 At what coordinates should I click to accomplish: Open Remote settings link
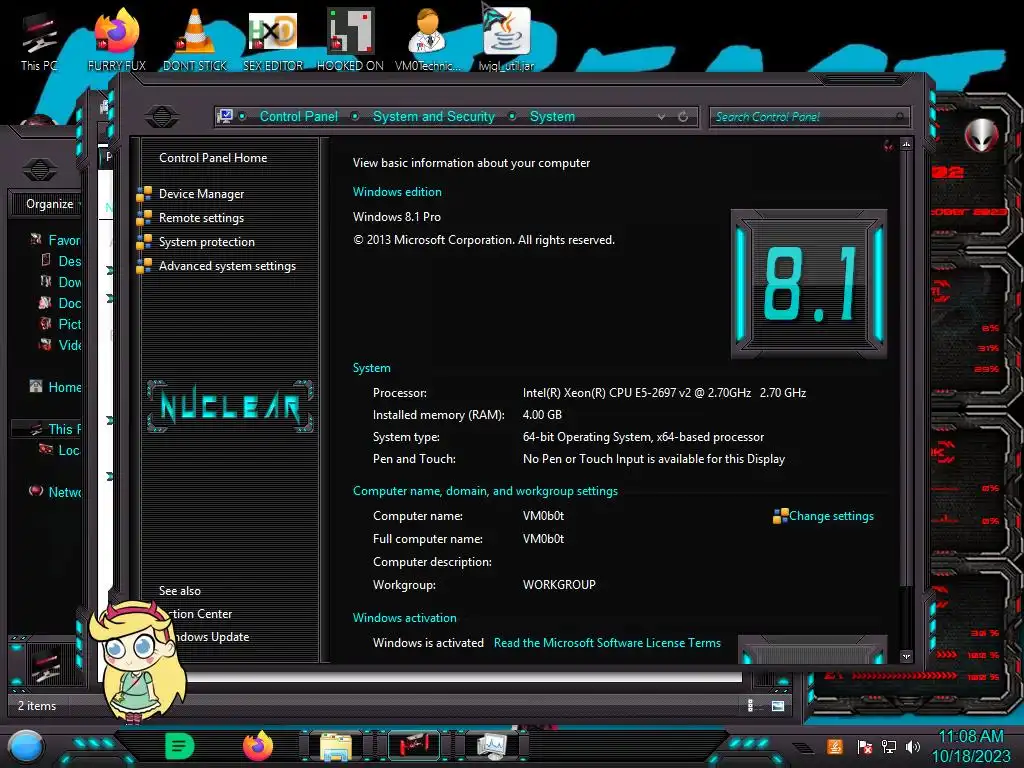point(201,218)
